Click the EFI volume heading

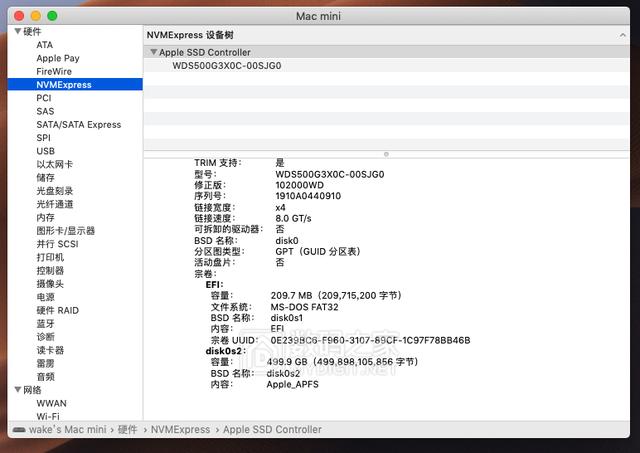[214, 285]
